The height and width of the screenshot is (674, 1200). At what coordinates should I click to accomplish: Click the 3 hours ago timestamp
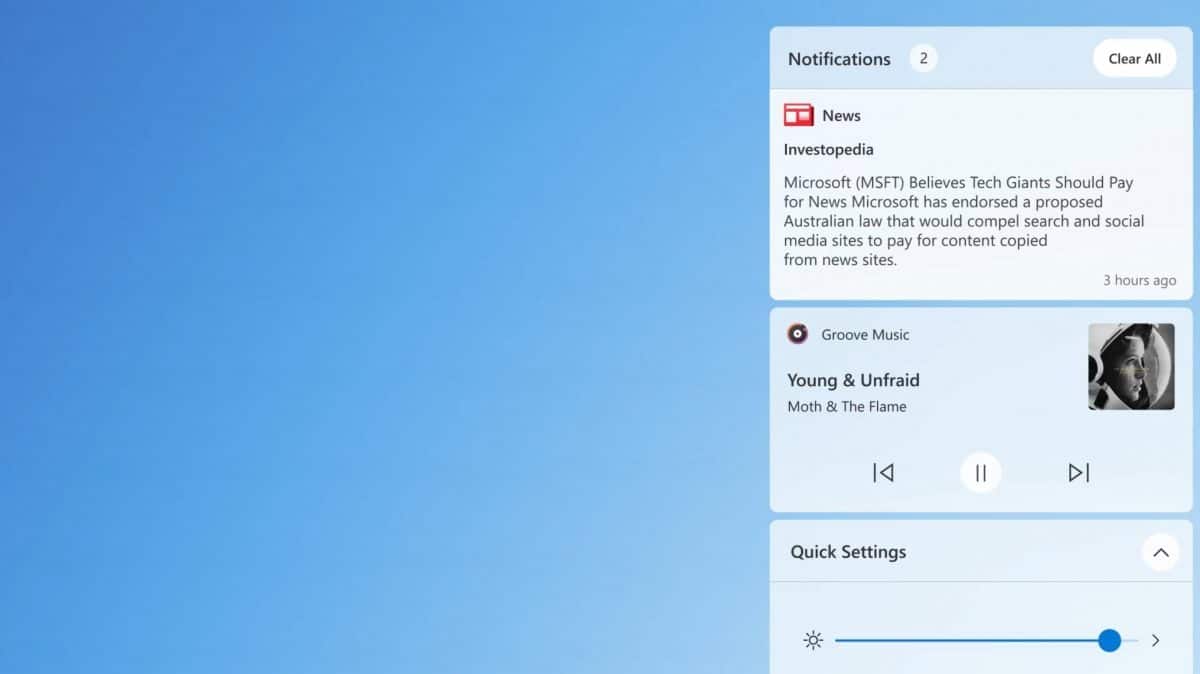1139,280
